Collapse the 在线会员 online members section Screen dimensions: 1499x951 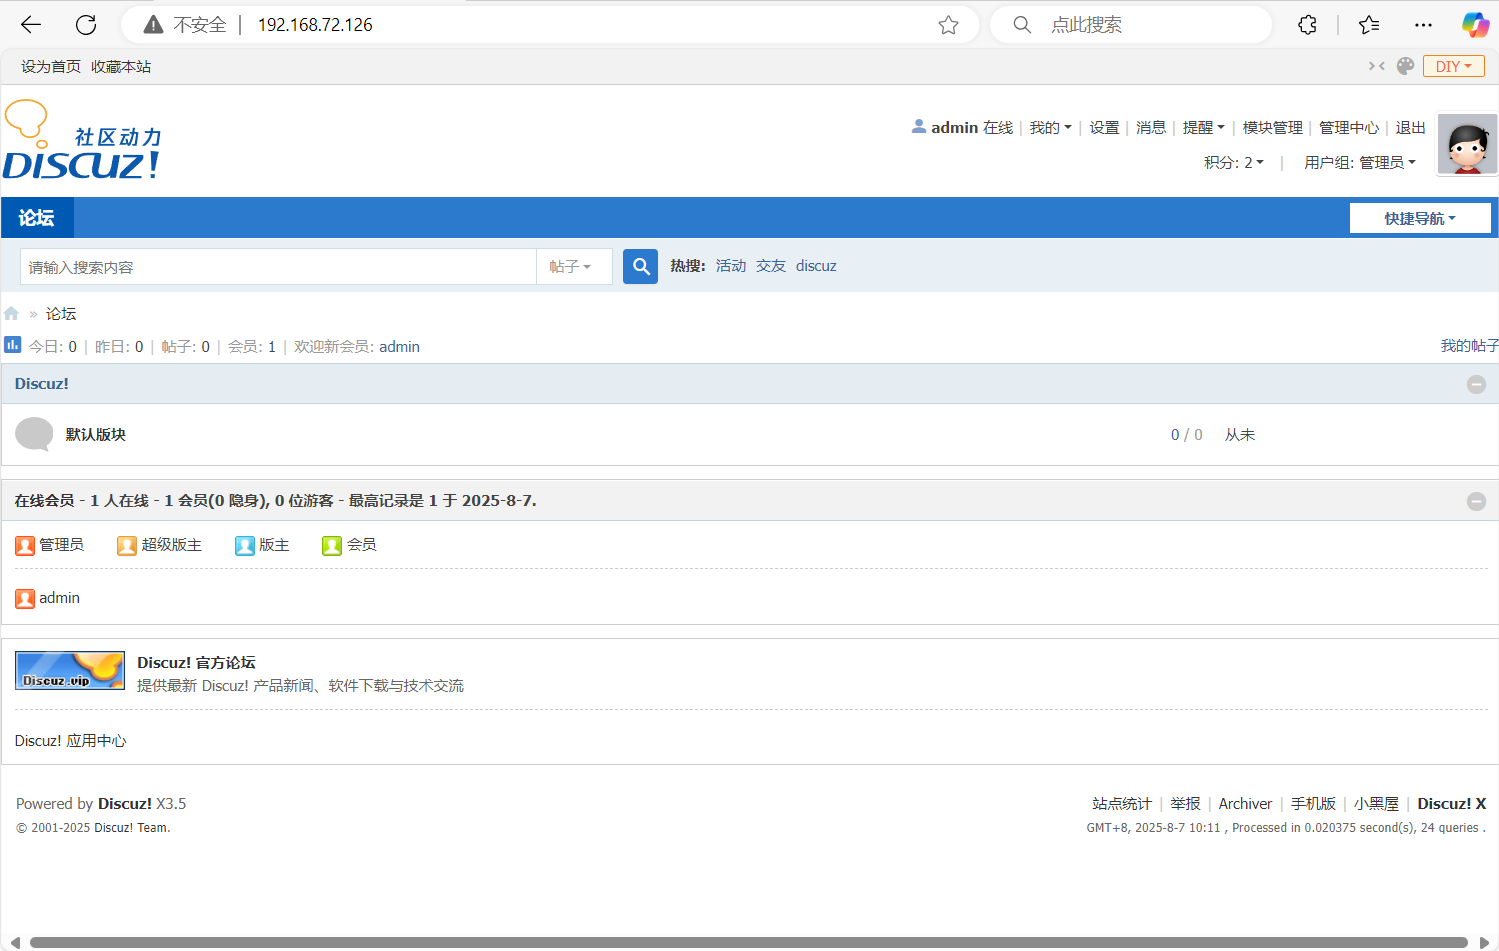[1476, 501]
